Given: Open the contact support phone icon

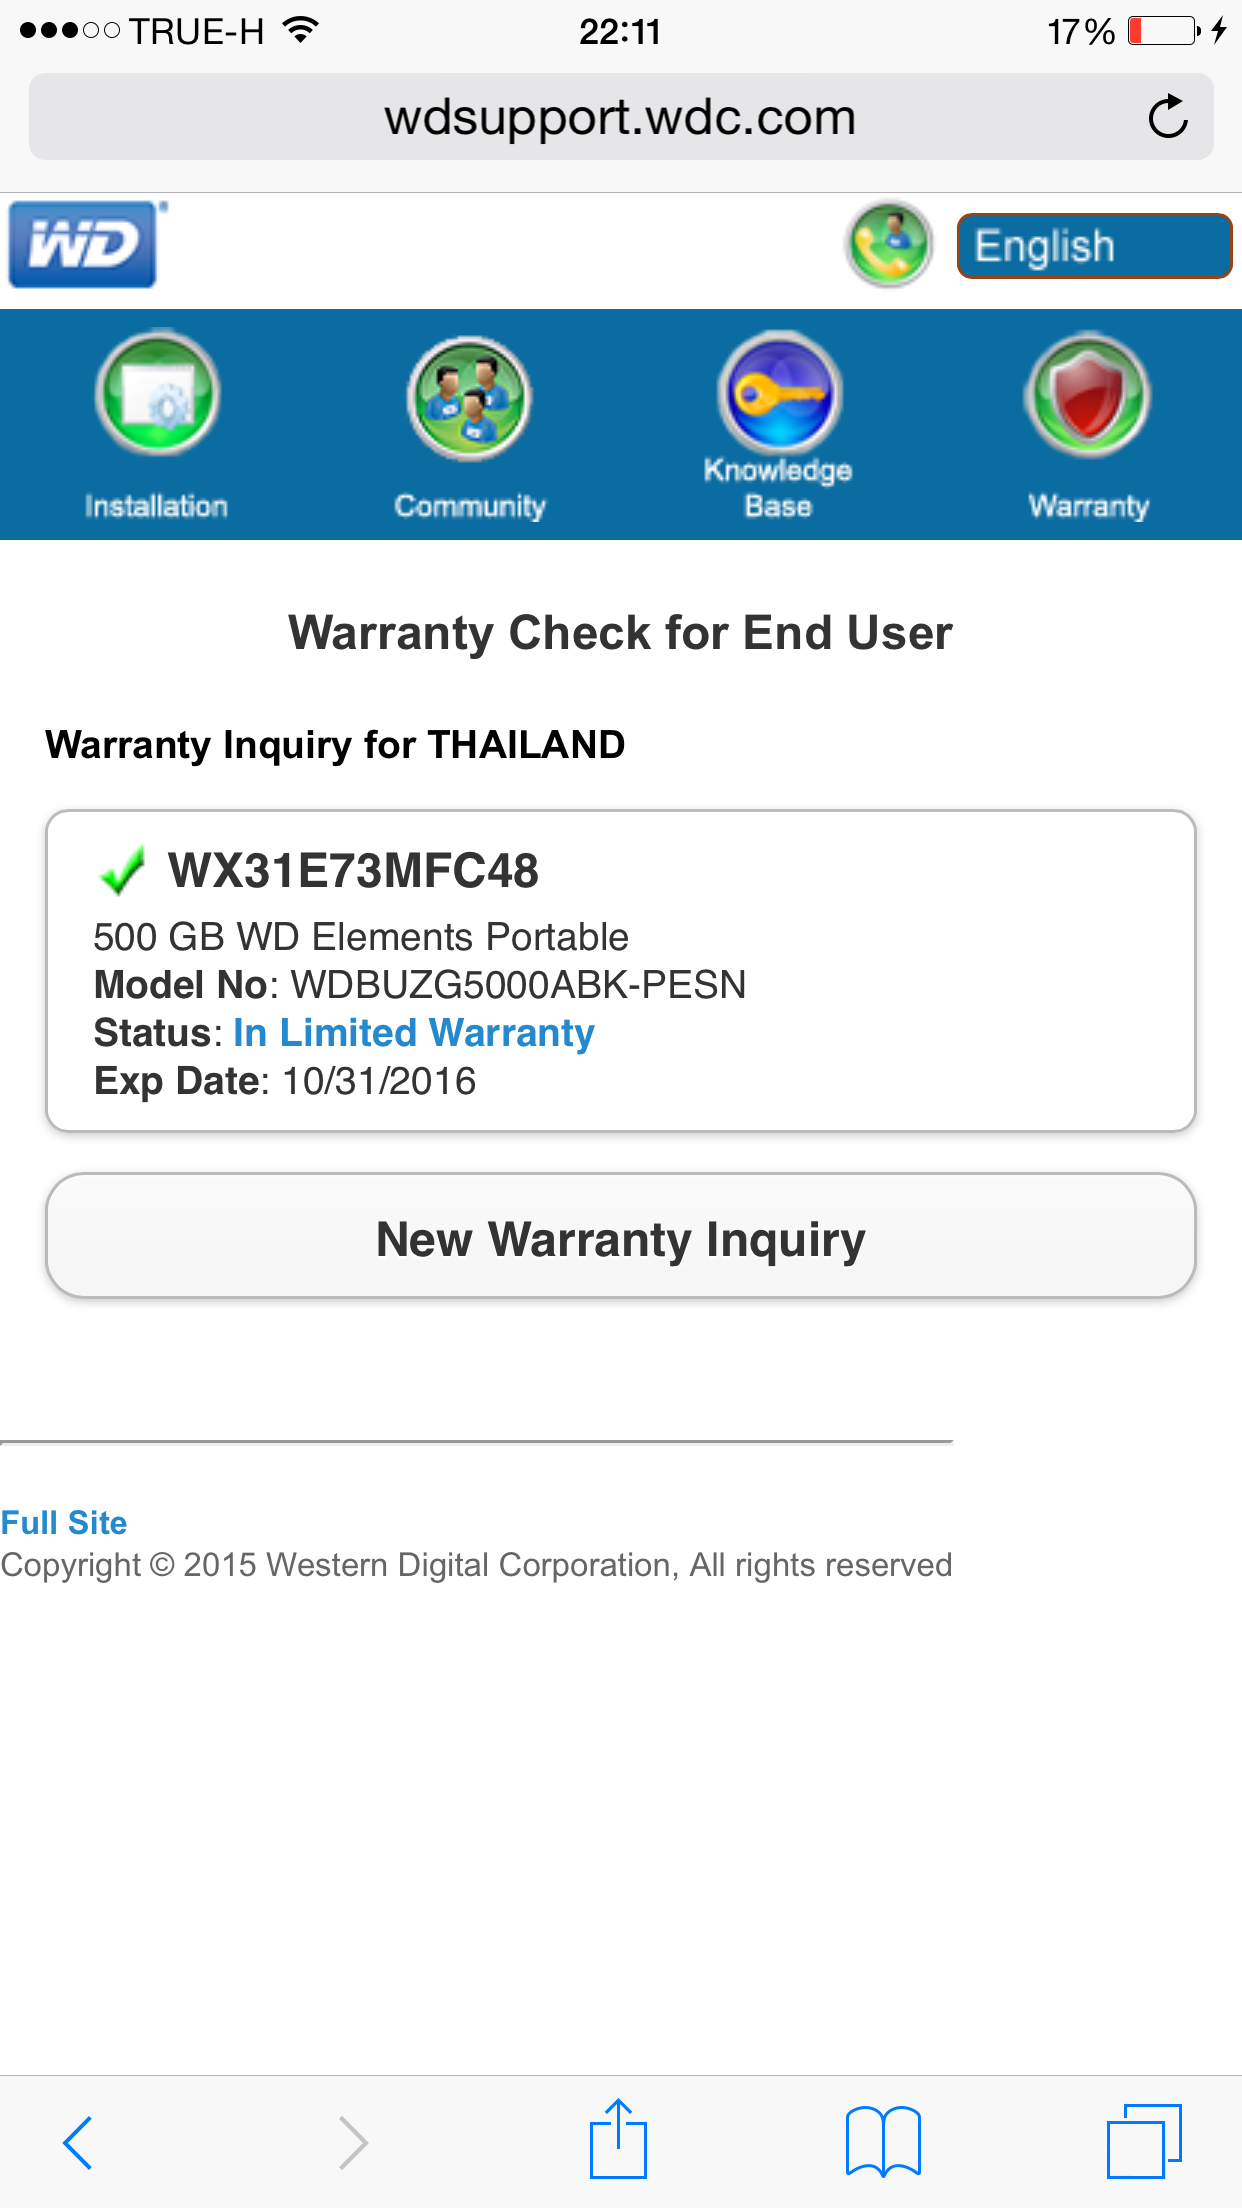Looking at the screenshot, I should [888, 245].
